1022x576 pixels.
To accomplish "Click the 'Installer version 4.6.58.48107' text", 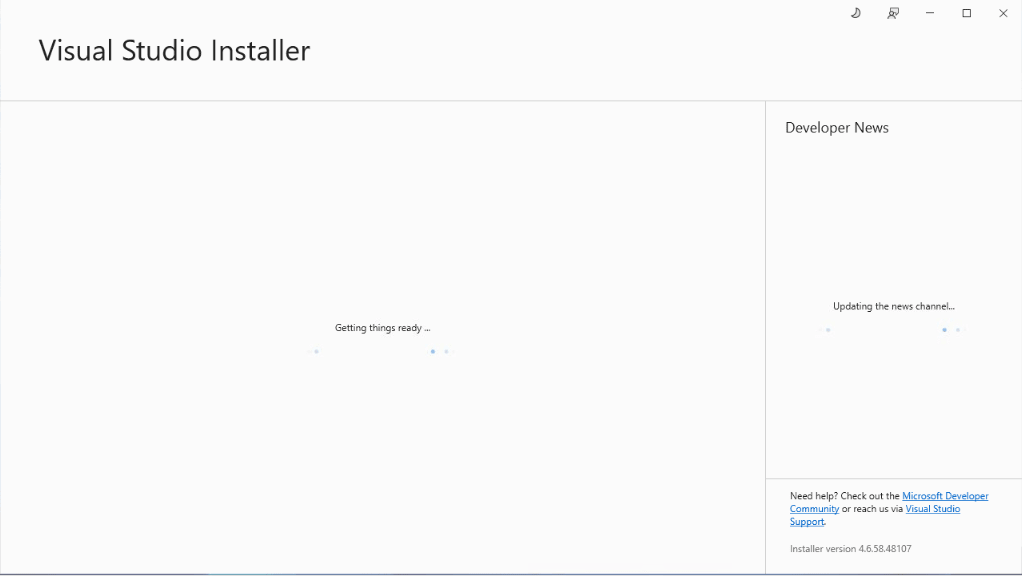I will pos(851,549).
